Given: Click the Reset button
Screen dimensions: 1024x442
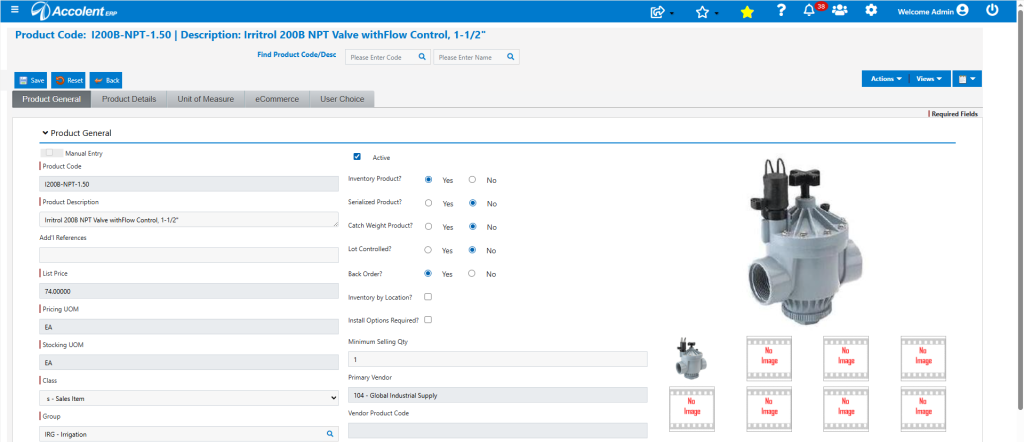Looking at the screenshot, I should [69, 80].
